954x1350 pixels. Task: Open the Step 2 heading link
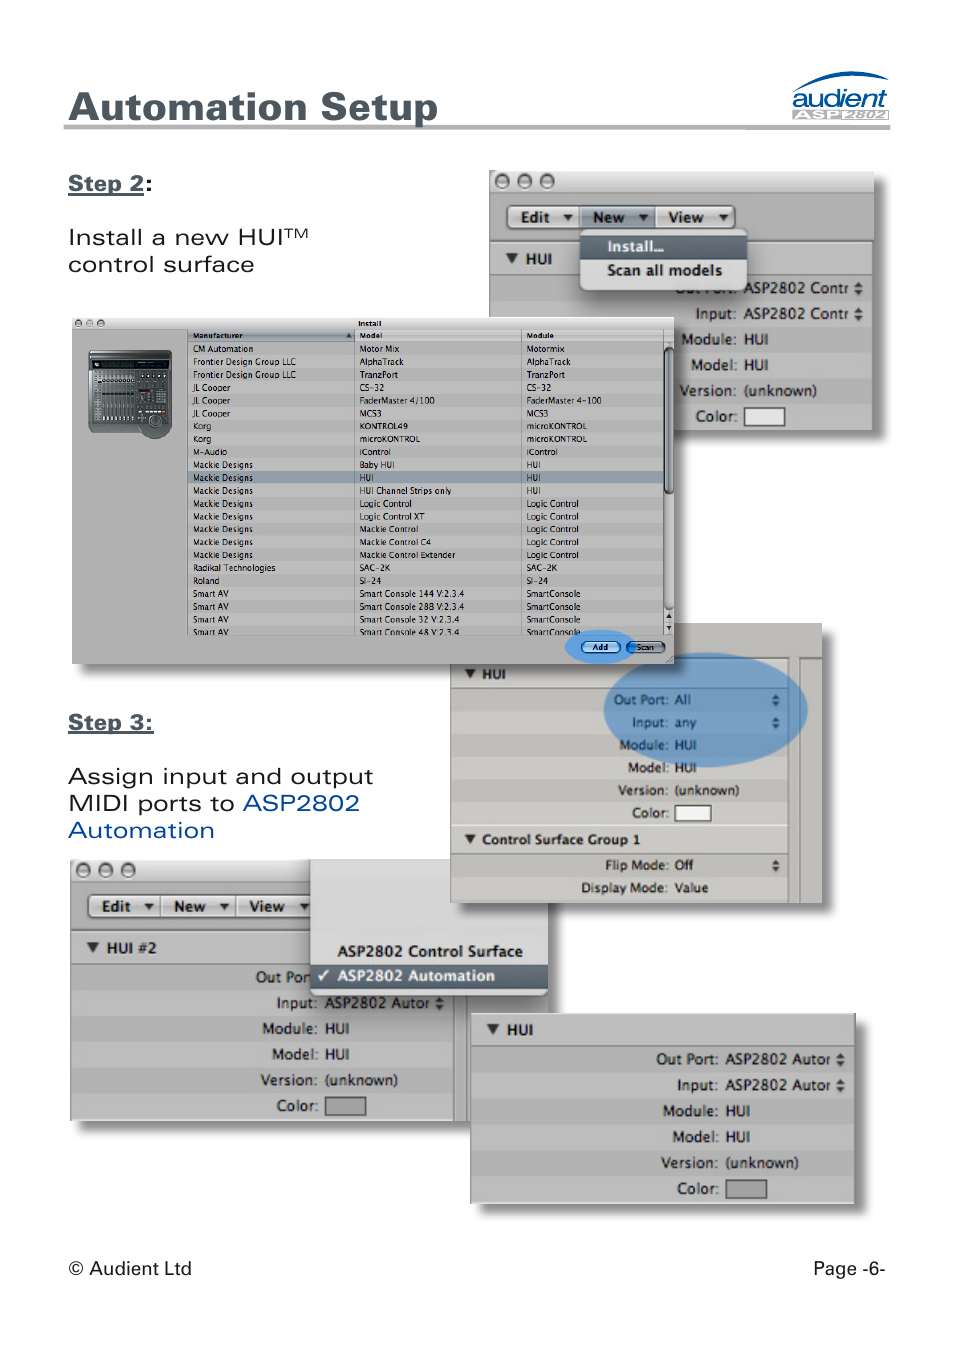pos(106,184)
